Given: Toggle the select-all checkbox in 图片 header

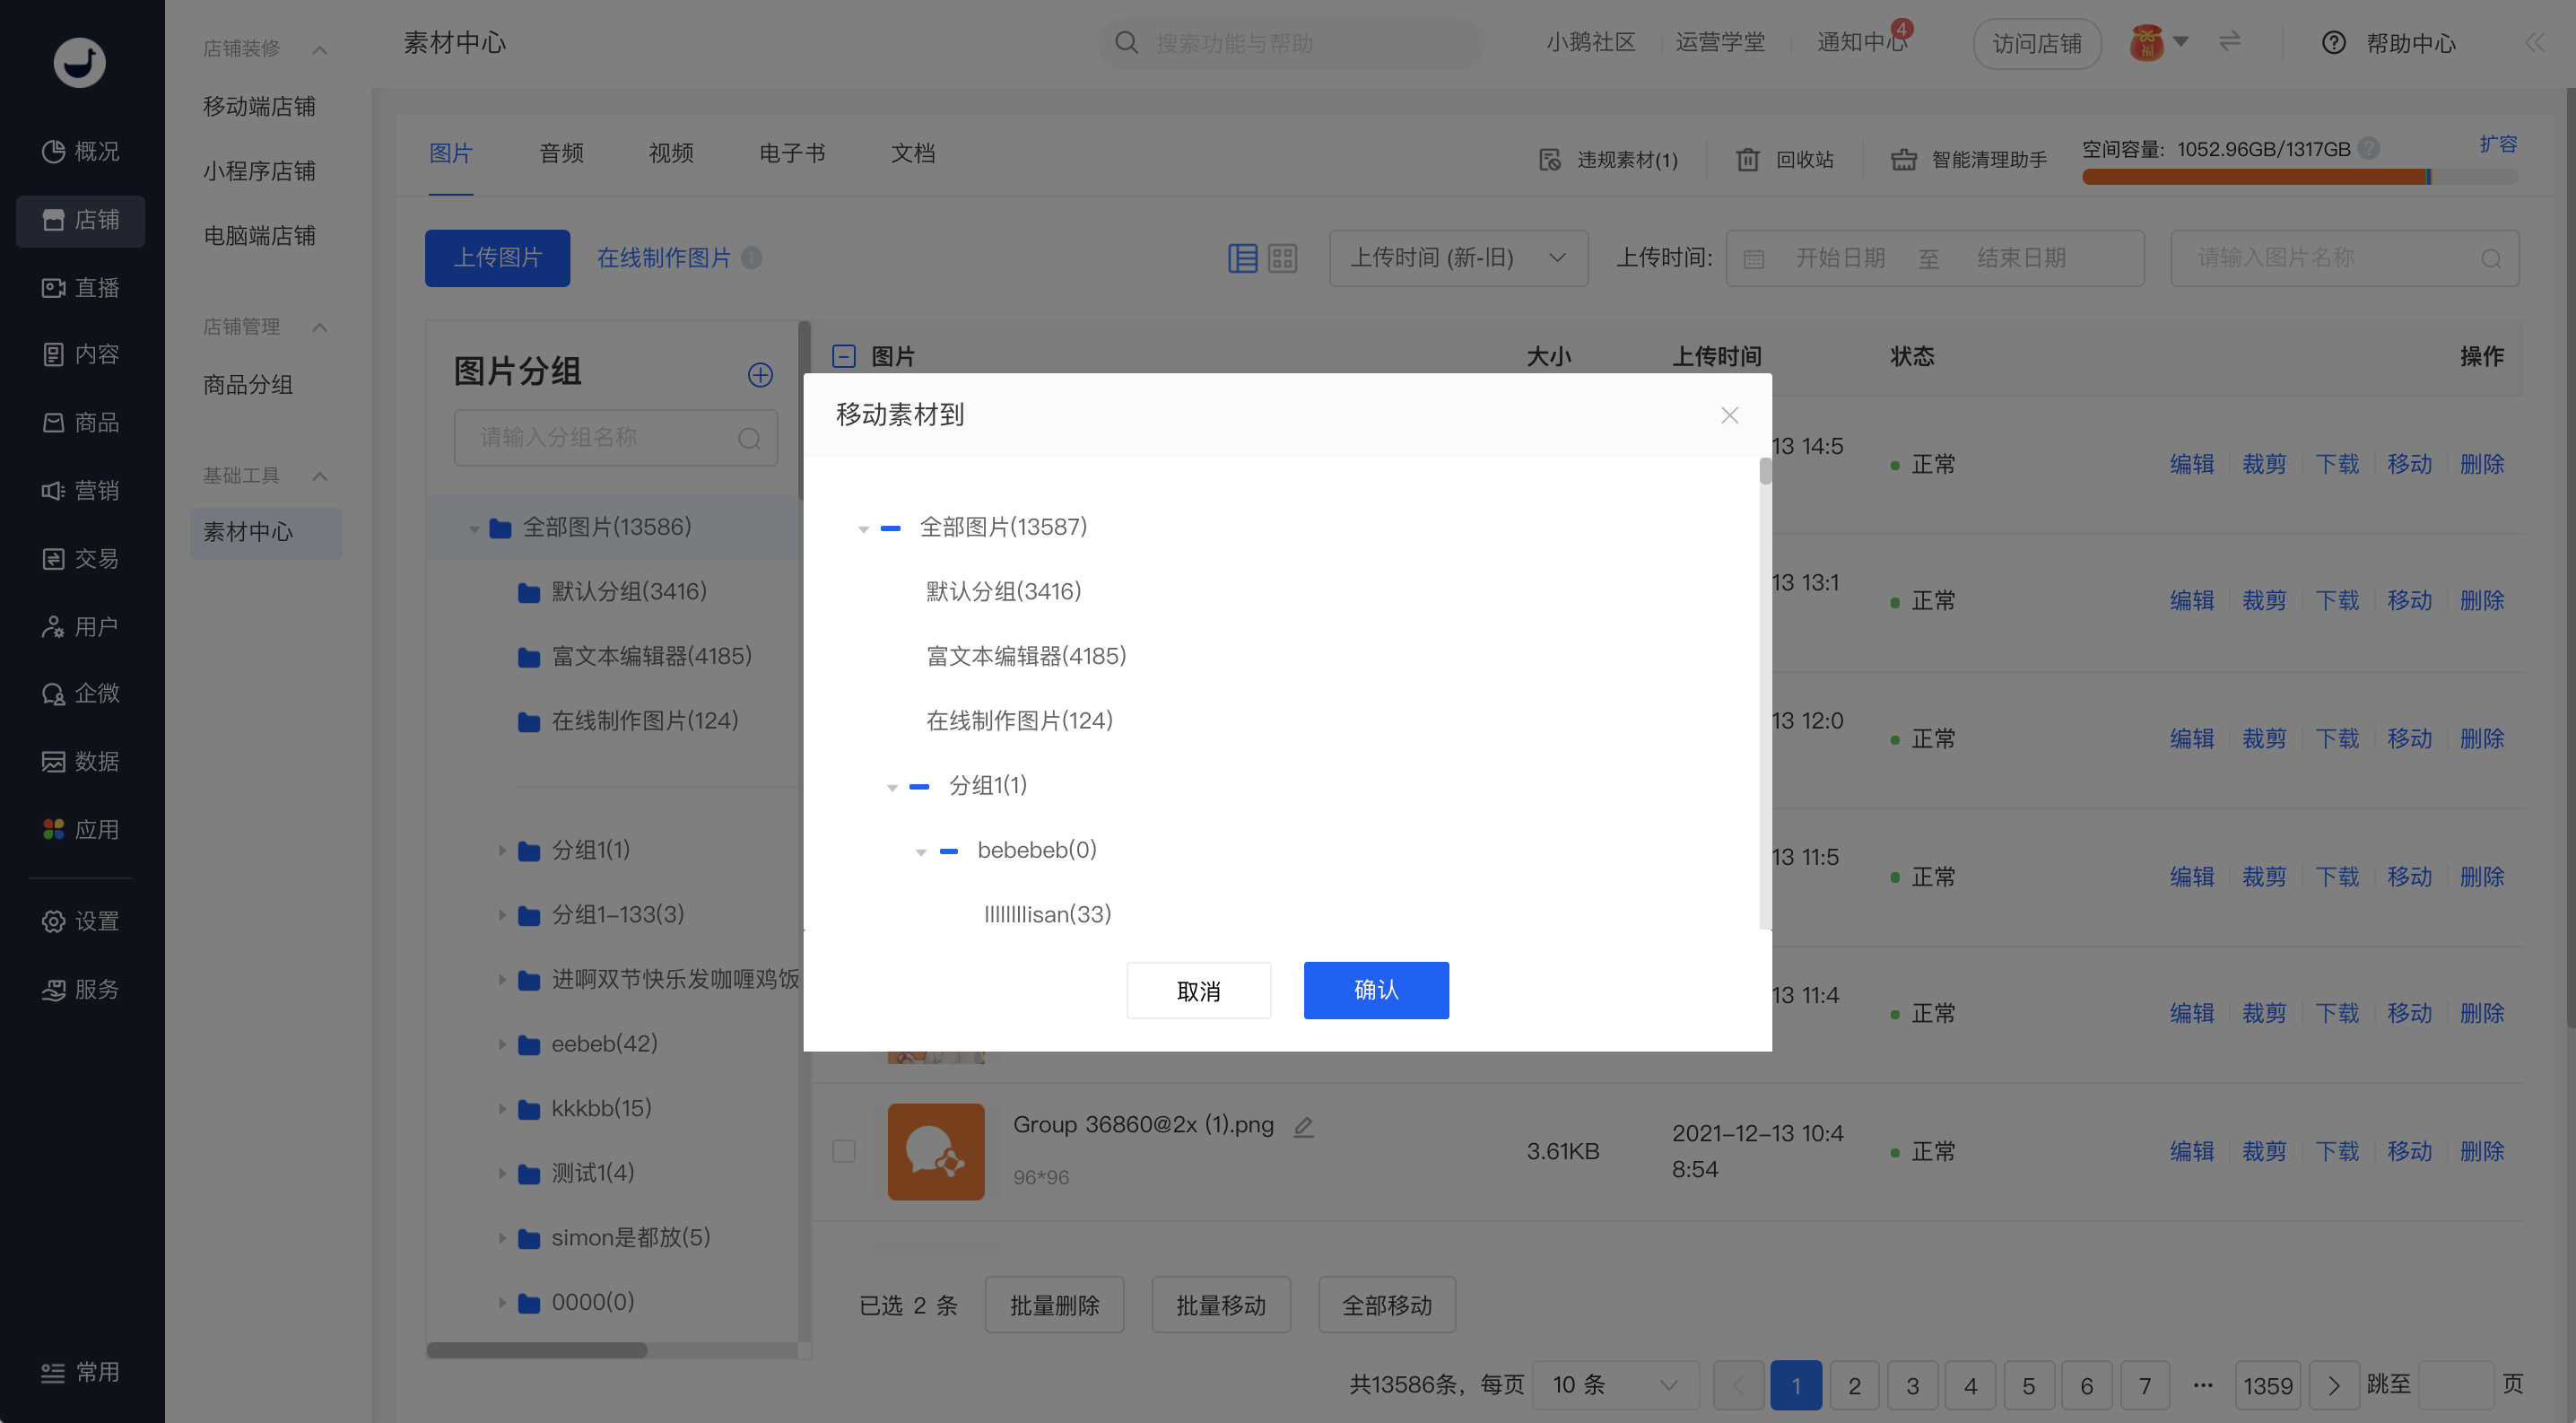Looking at the screenshot, I should [844, 356].
